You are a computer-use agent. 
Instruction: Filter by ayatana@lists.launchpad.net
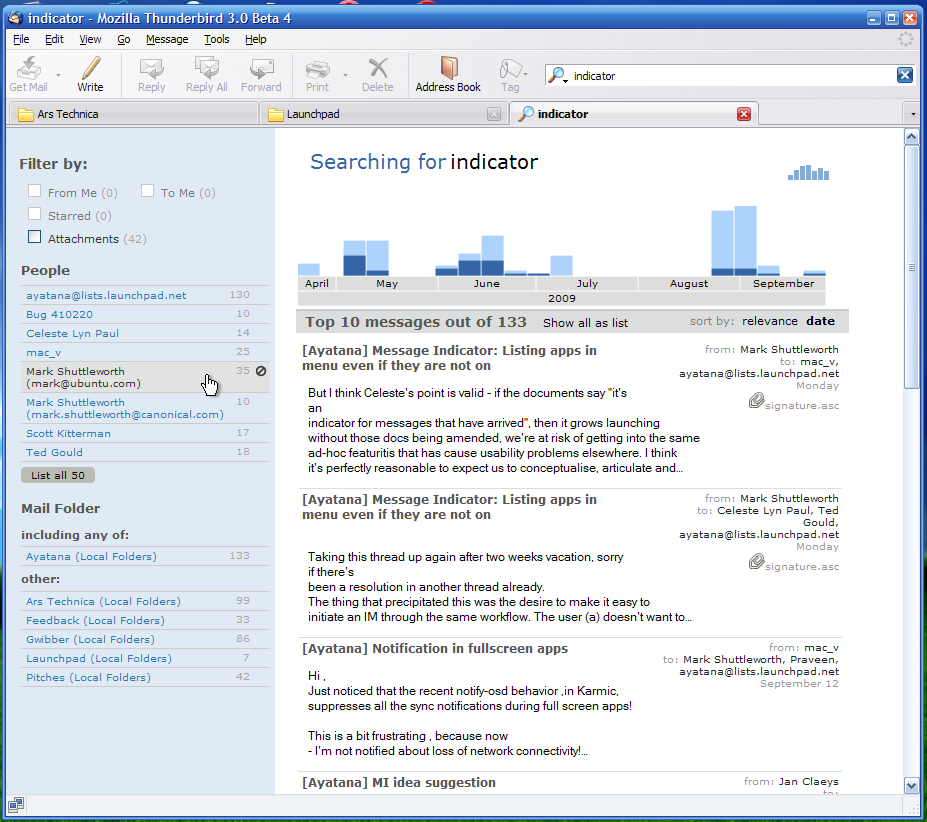pyautogui.click(x=144, y=295)
